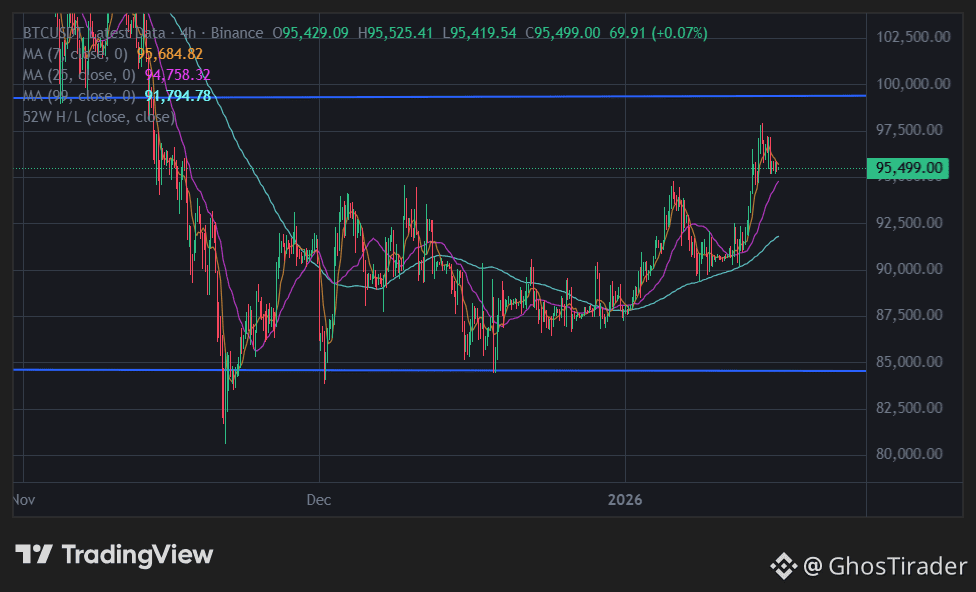Click the 87,500.00 price axis label
This screenshot has height=592, width=976.
click(909, 314)
